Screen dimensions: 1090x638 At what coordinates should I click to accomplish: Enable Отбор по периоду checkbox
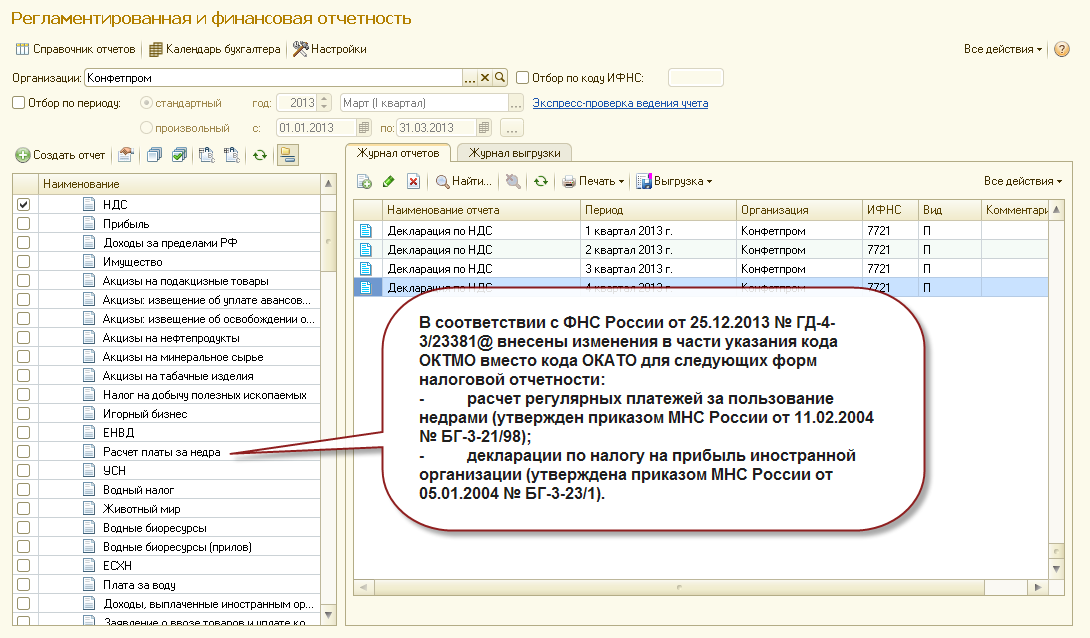[19, 103]
